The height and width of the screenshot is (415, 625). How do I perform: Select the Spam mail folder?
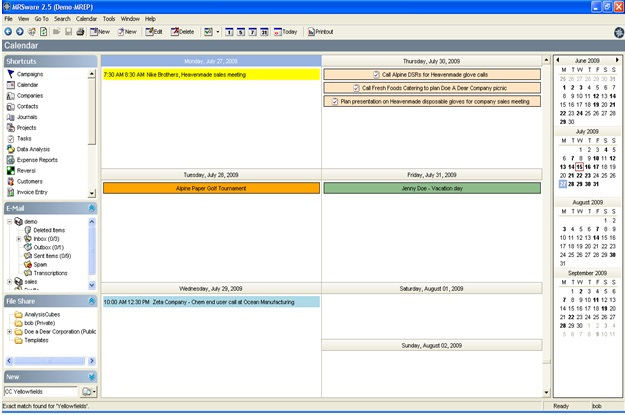(x=35, y=265)
